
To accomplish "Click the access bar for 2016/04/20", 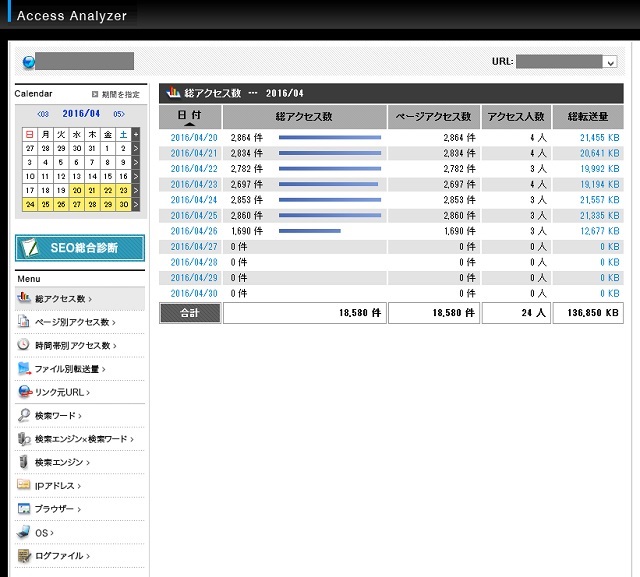I will click(x=330, y=138).
